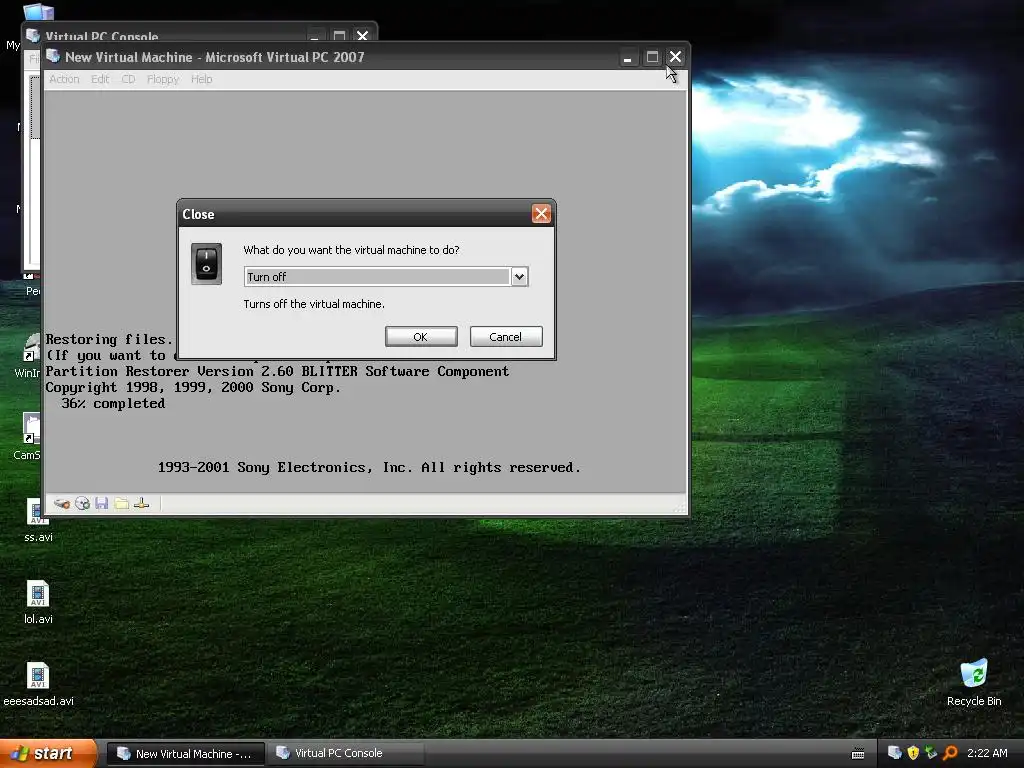Open the Edit menu
This screenshot has width=1024, height=768.
point(100,79)
